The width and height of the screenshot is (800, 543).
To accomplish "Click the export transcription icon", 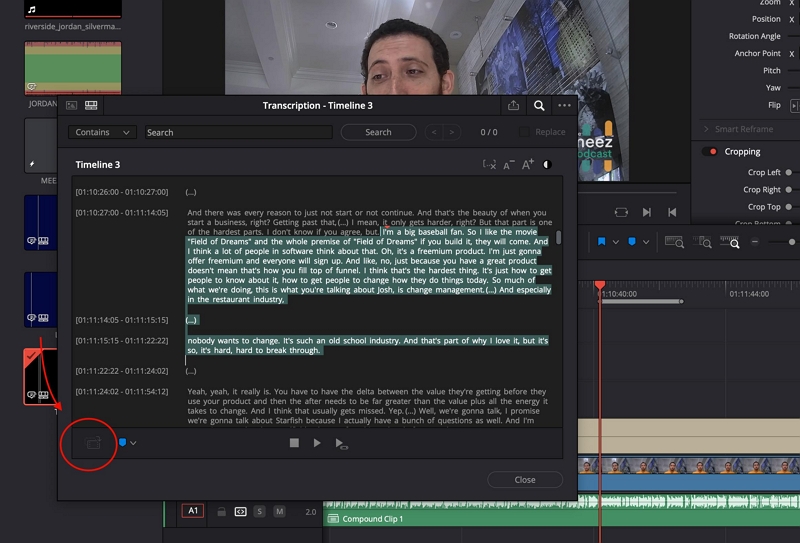I will [x=513, y=106].
